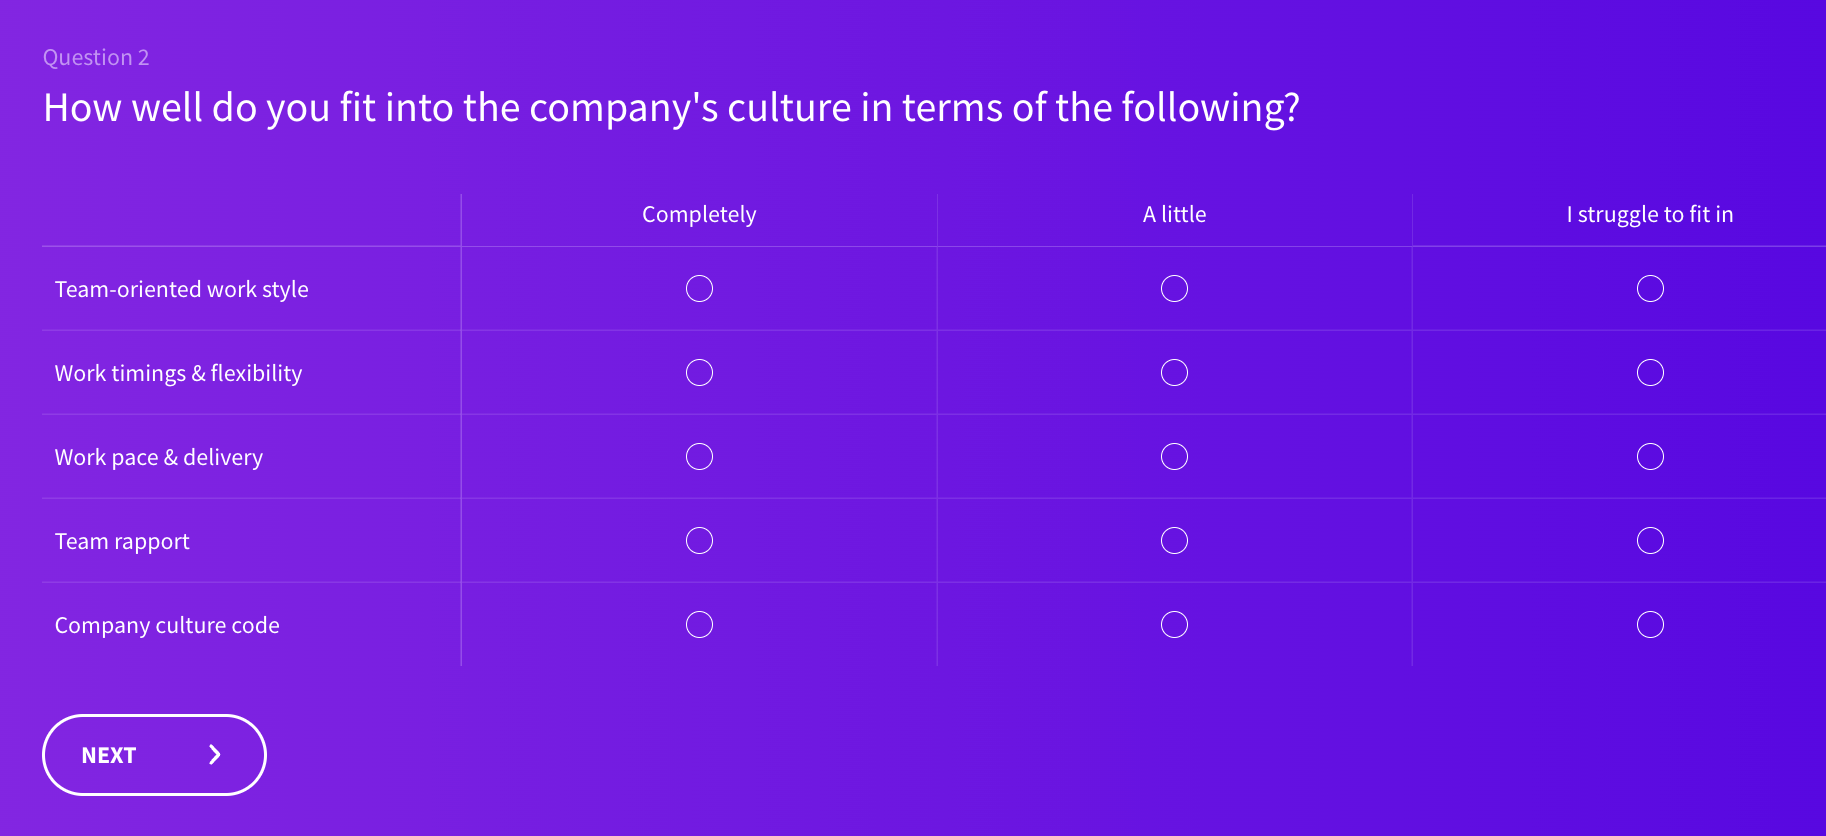Click the Company culture code row label
This screenshot has width=1826, height=836.
point(167,626)
